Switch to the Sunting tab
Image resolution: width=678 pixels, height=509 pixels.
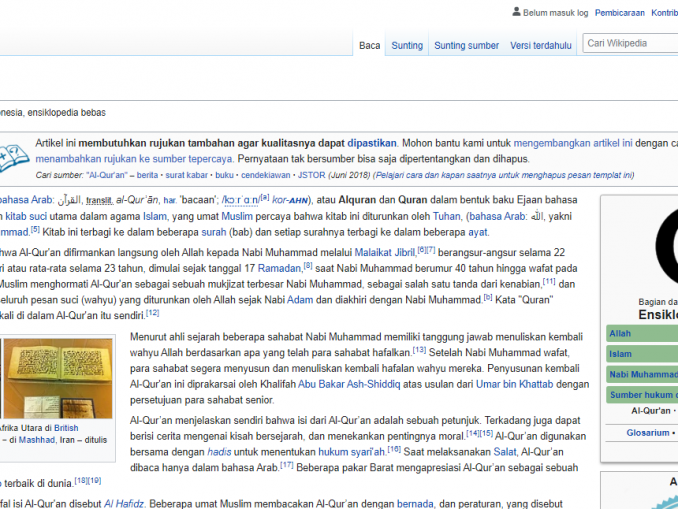(407, 45)
